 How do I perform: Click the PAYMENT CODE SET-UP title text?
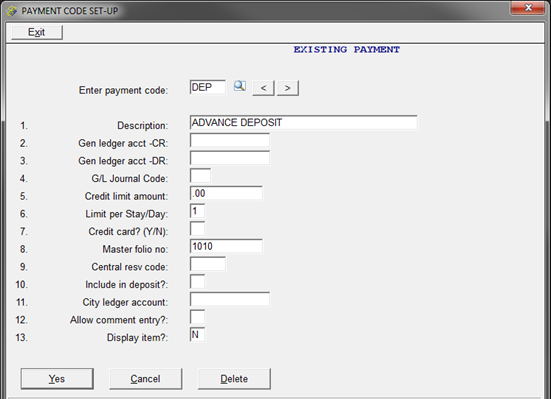(70, 11)
